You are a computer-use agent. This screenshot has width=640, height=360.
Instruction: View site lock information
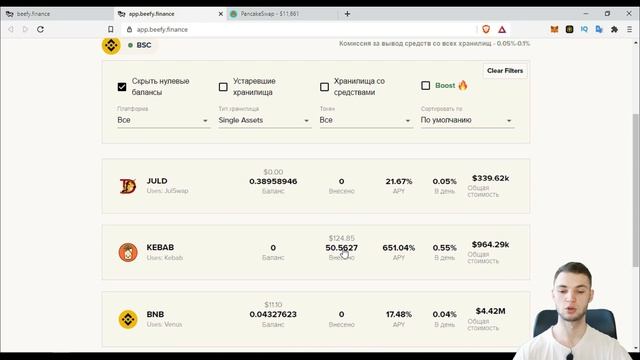click(129, 29)
